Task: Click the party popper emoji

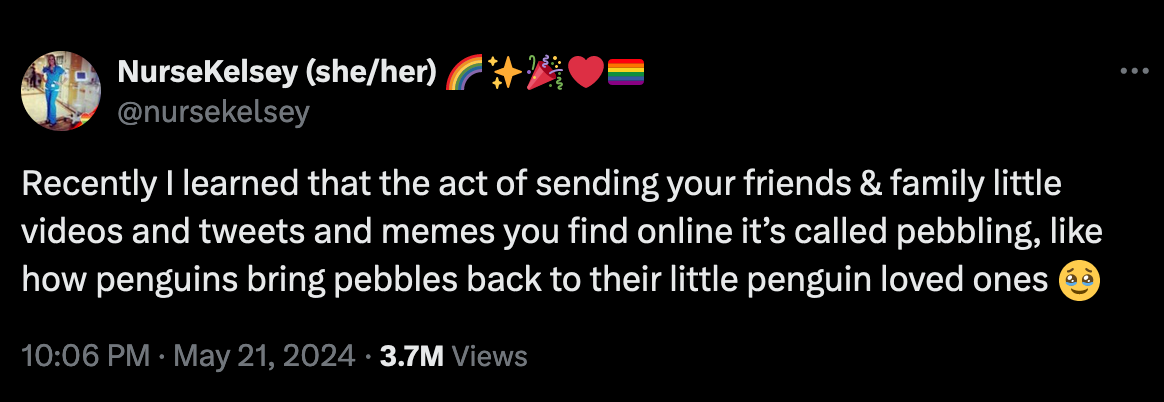Action: (545, 72)
